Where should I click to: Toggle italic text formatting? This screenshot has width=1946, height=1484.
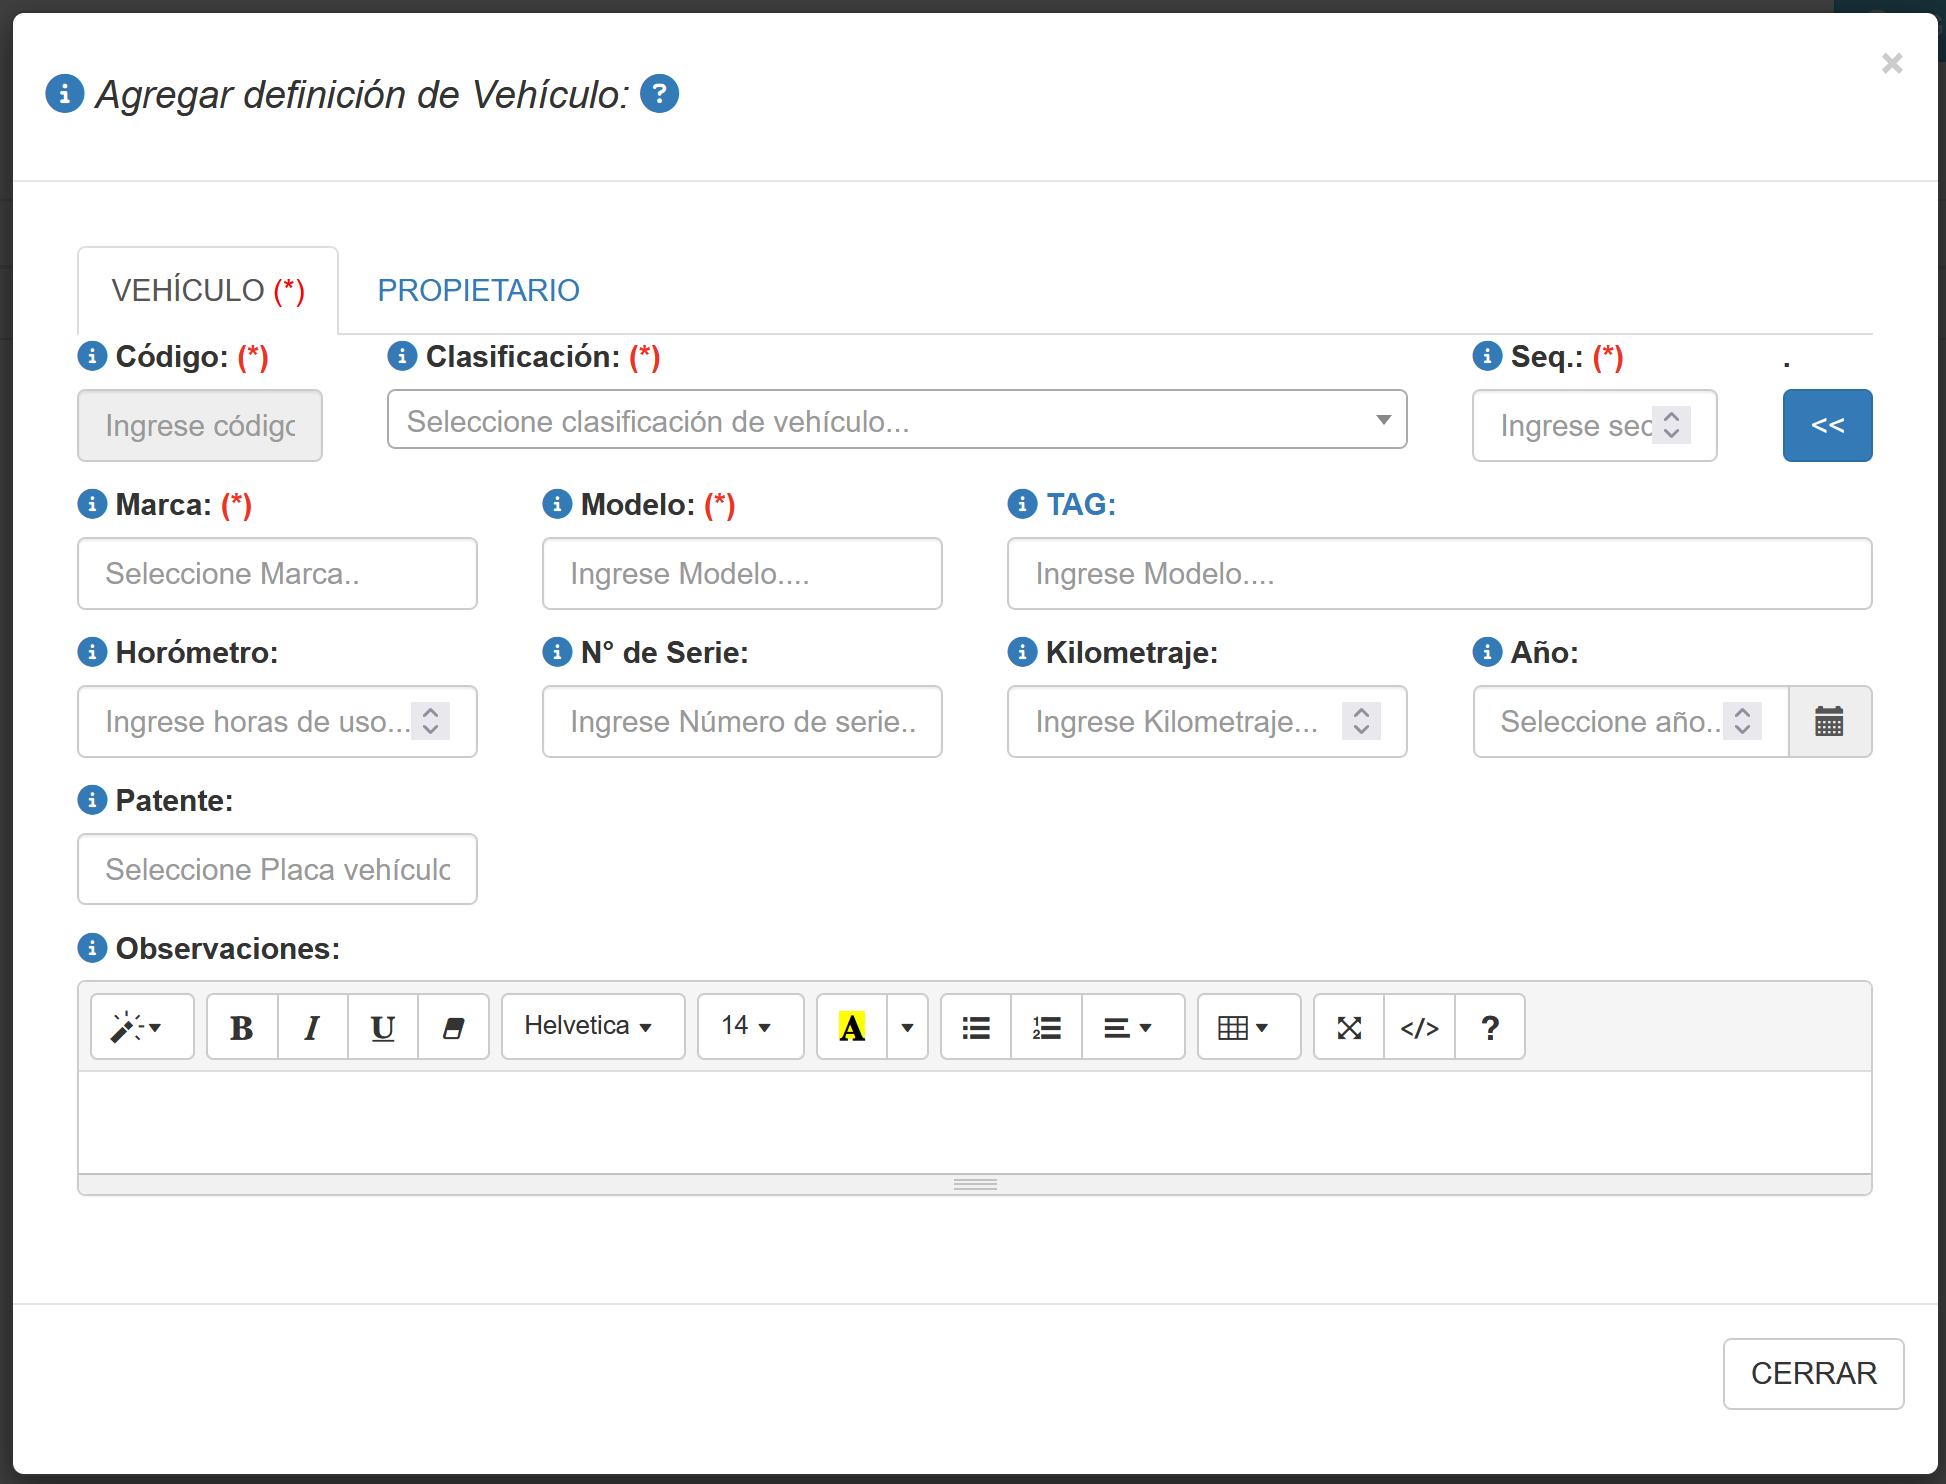[312, 1027]
